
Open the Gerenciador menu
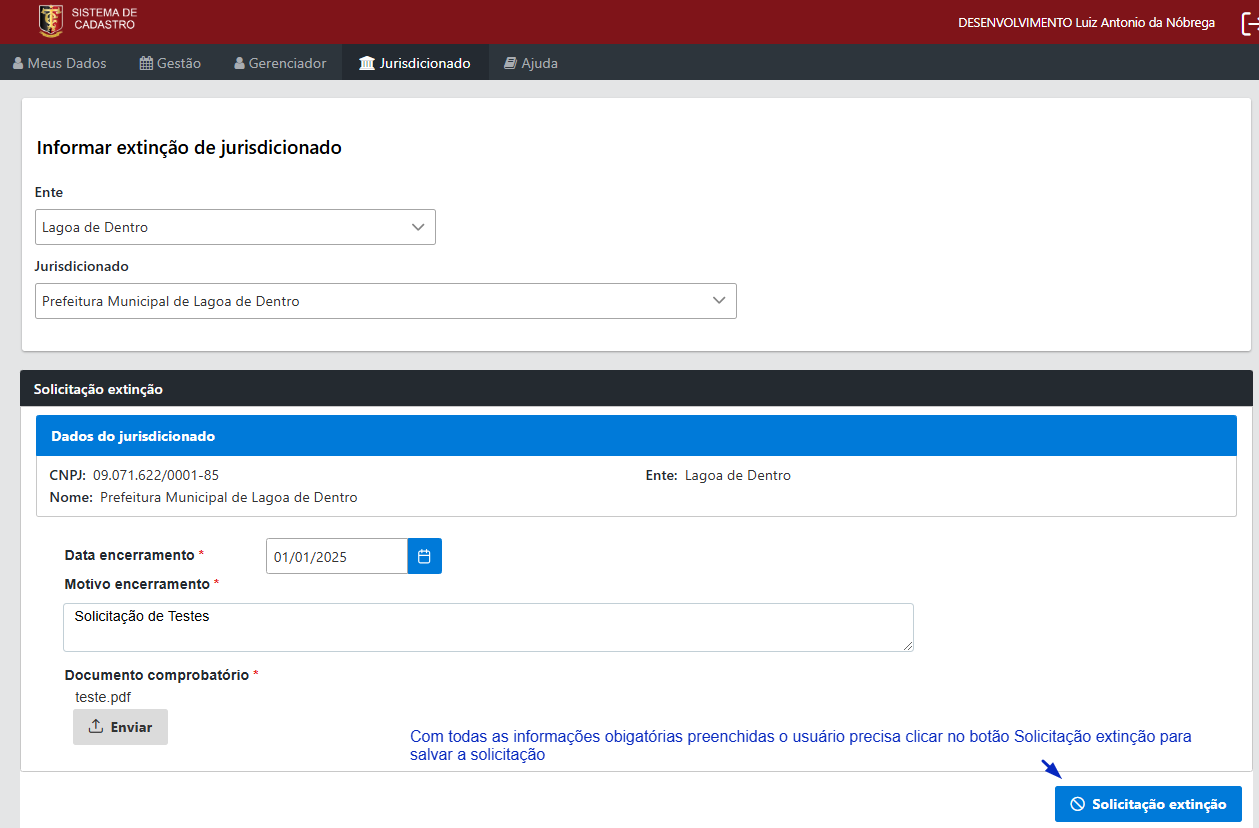[x=280, y=63]
